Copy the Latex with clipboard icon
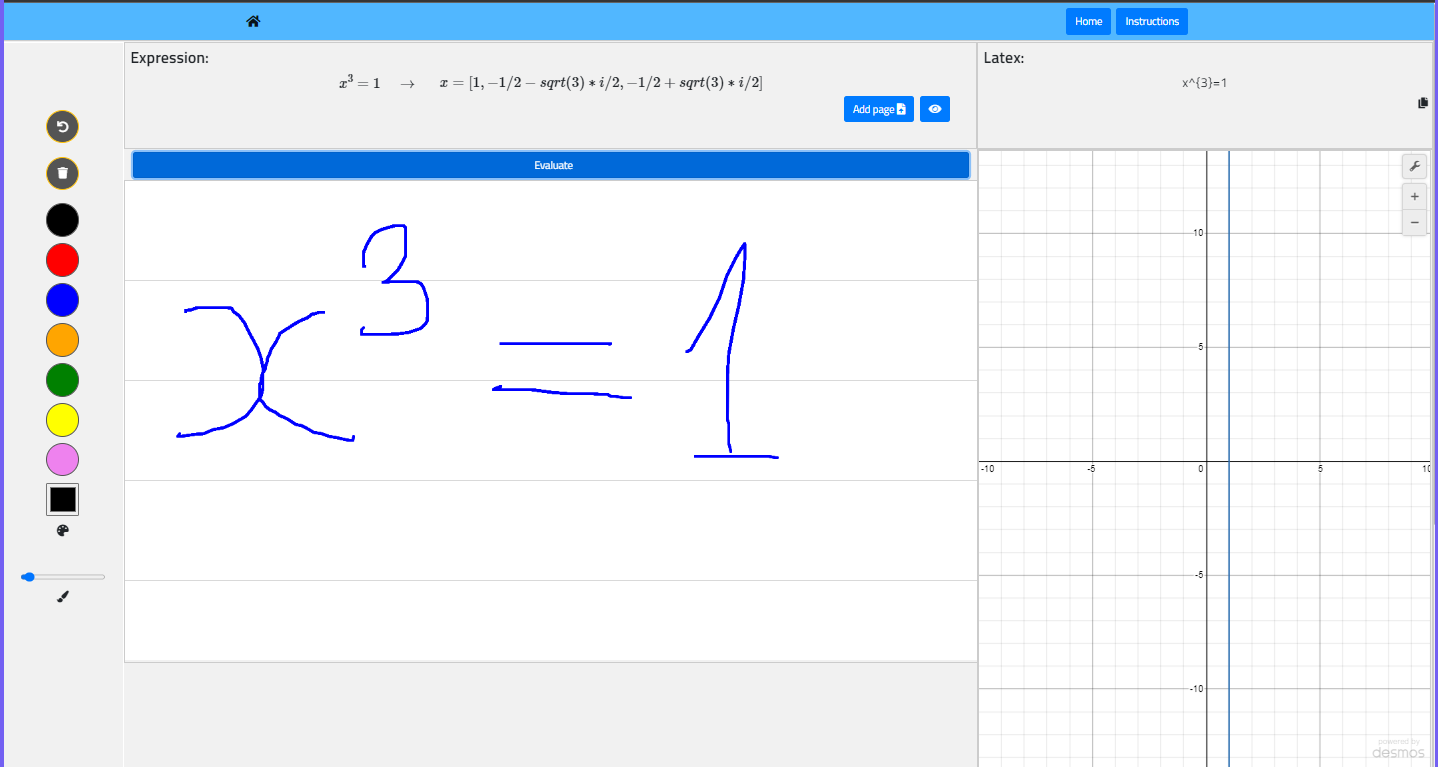 click(x=1423, y=103)
